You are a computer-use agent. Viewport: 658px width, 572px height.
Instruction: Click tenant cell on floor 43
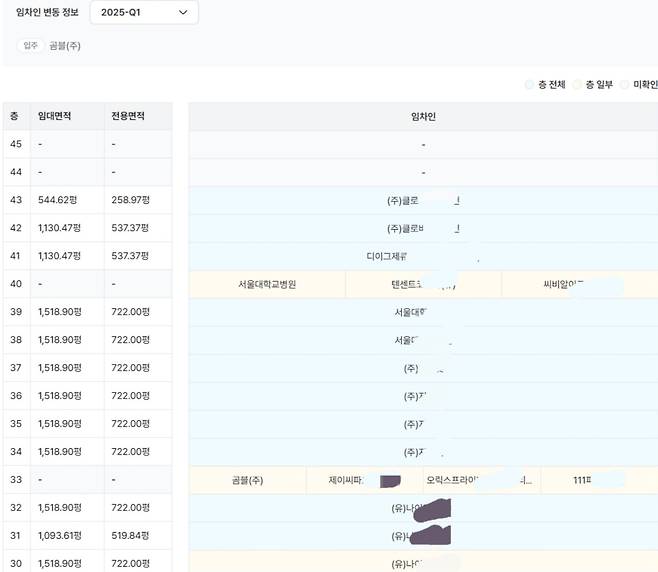423,201
